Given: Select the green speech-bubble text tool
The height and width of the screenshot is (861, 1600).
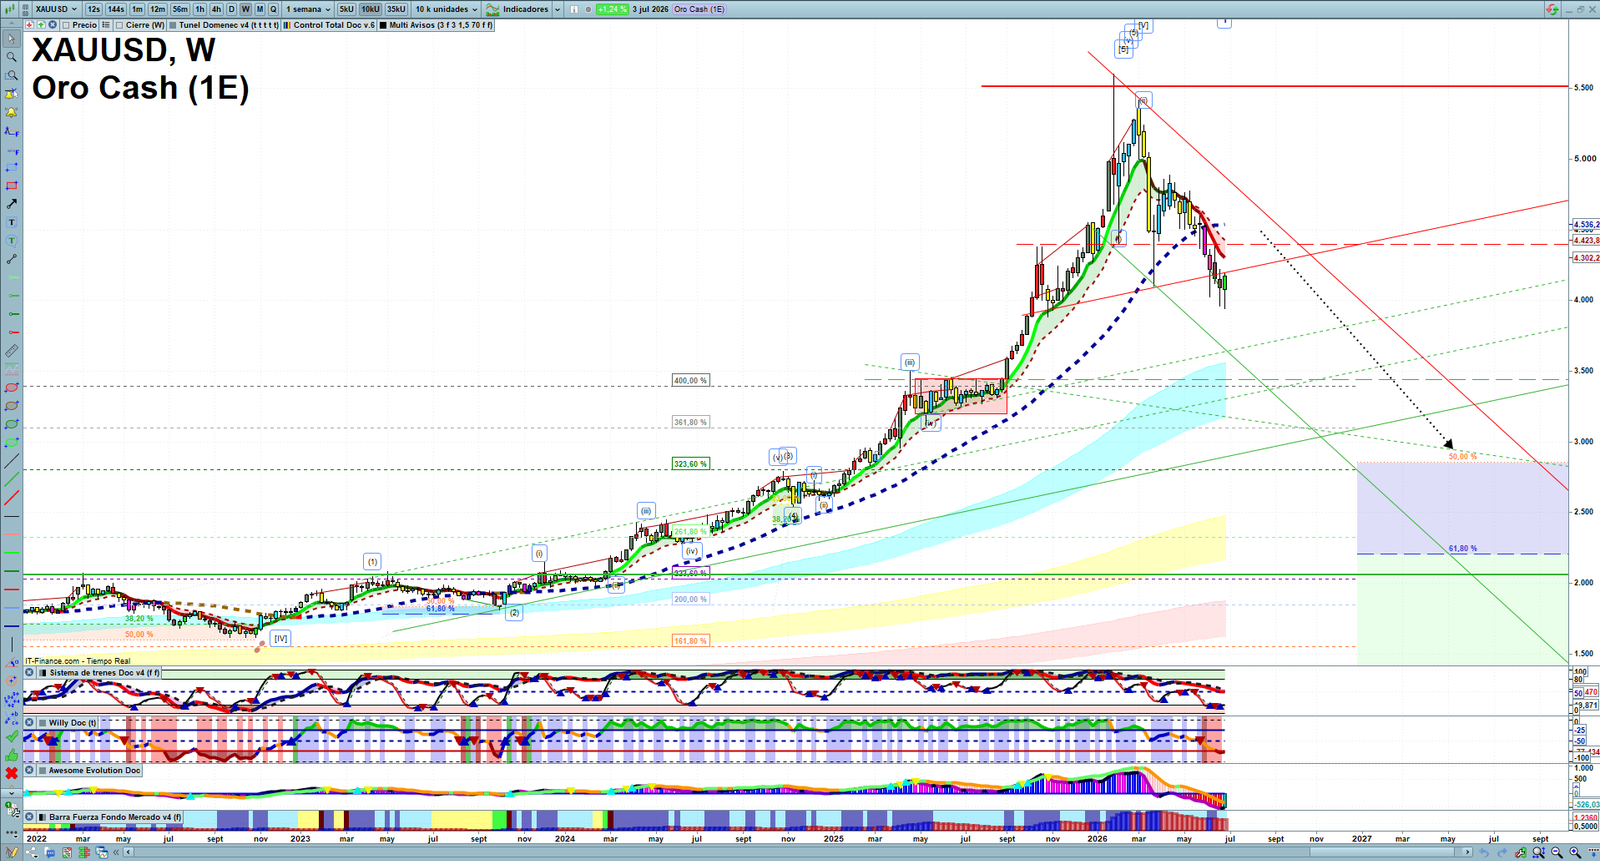Looking at the screenshot, I should (x=12, y=240).
